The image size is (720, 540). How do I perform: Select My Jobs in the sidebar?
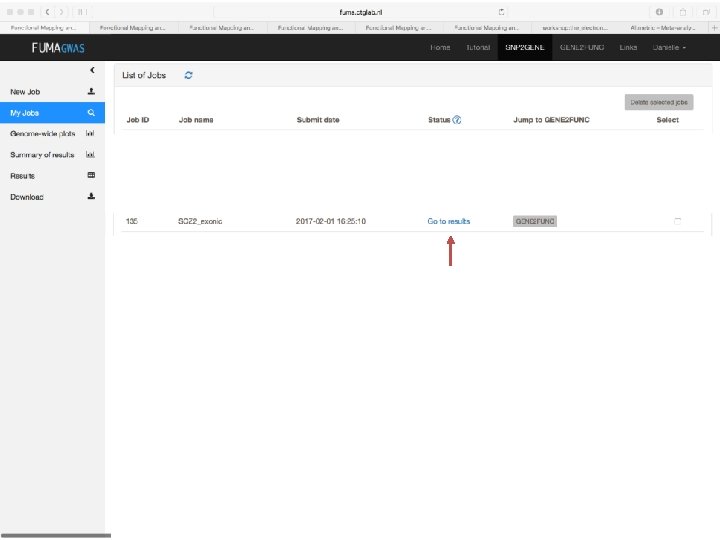[52, 112]
